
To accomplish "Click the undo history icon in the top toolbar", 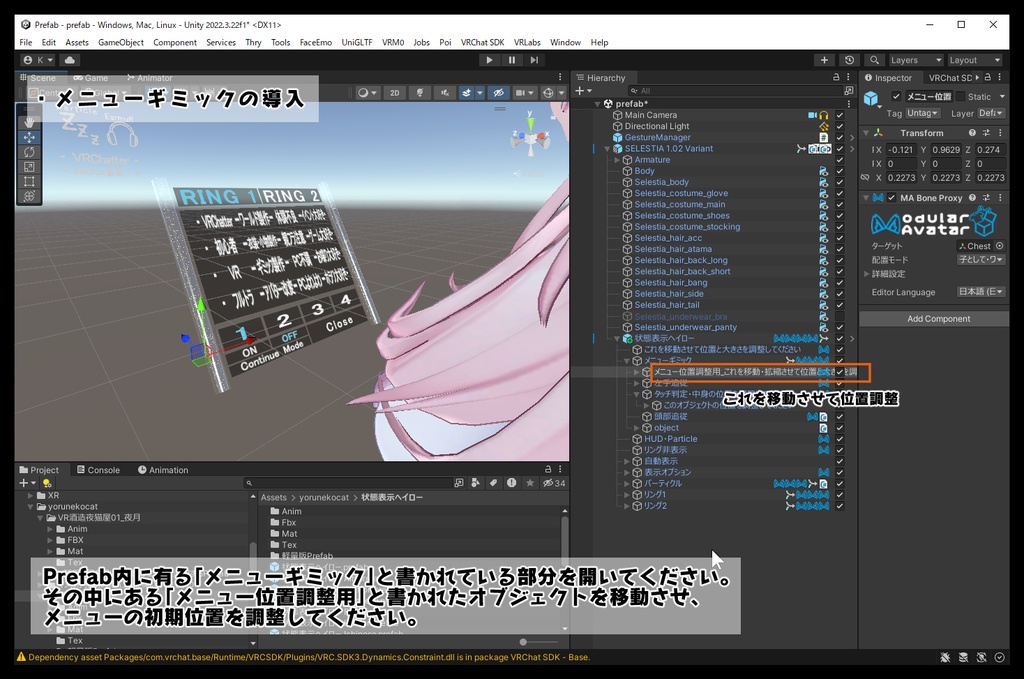I will [x=849, y=60].
